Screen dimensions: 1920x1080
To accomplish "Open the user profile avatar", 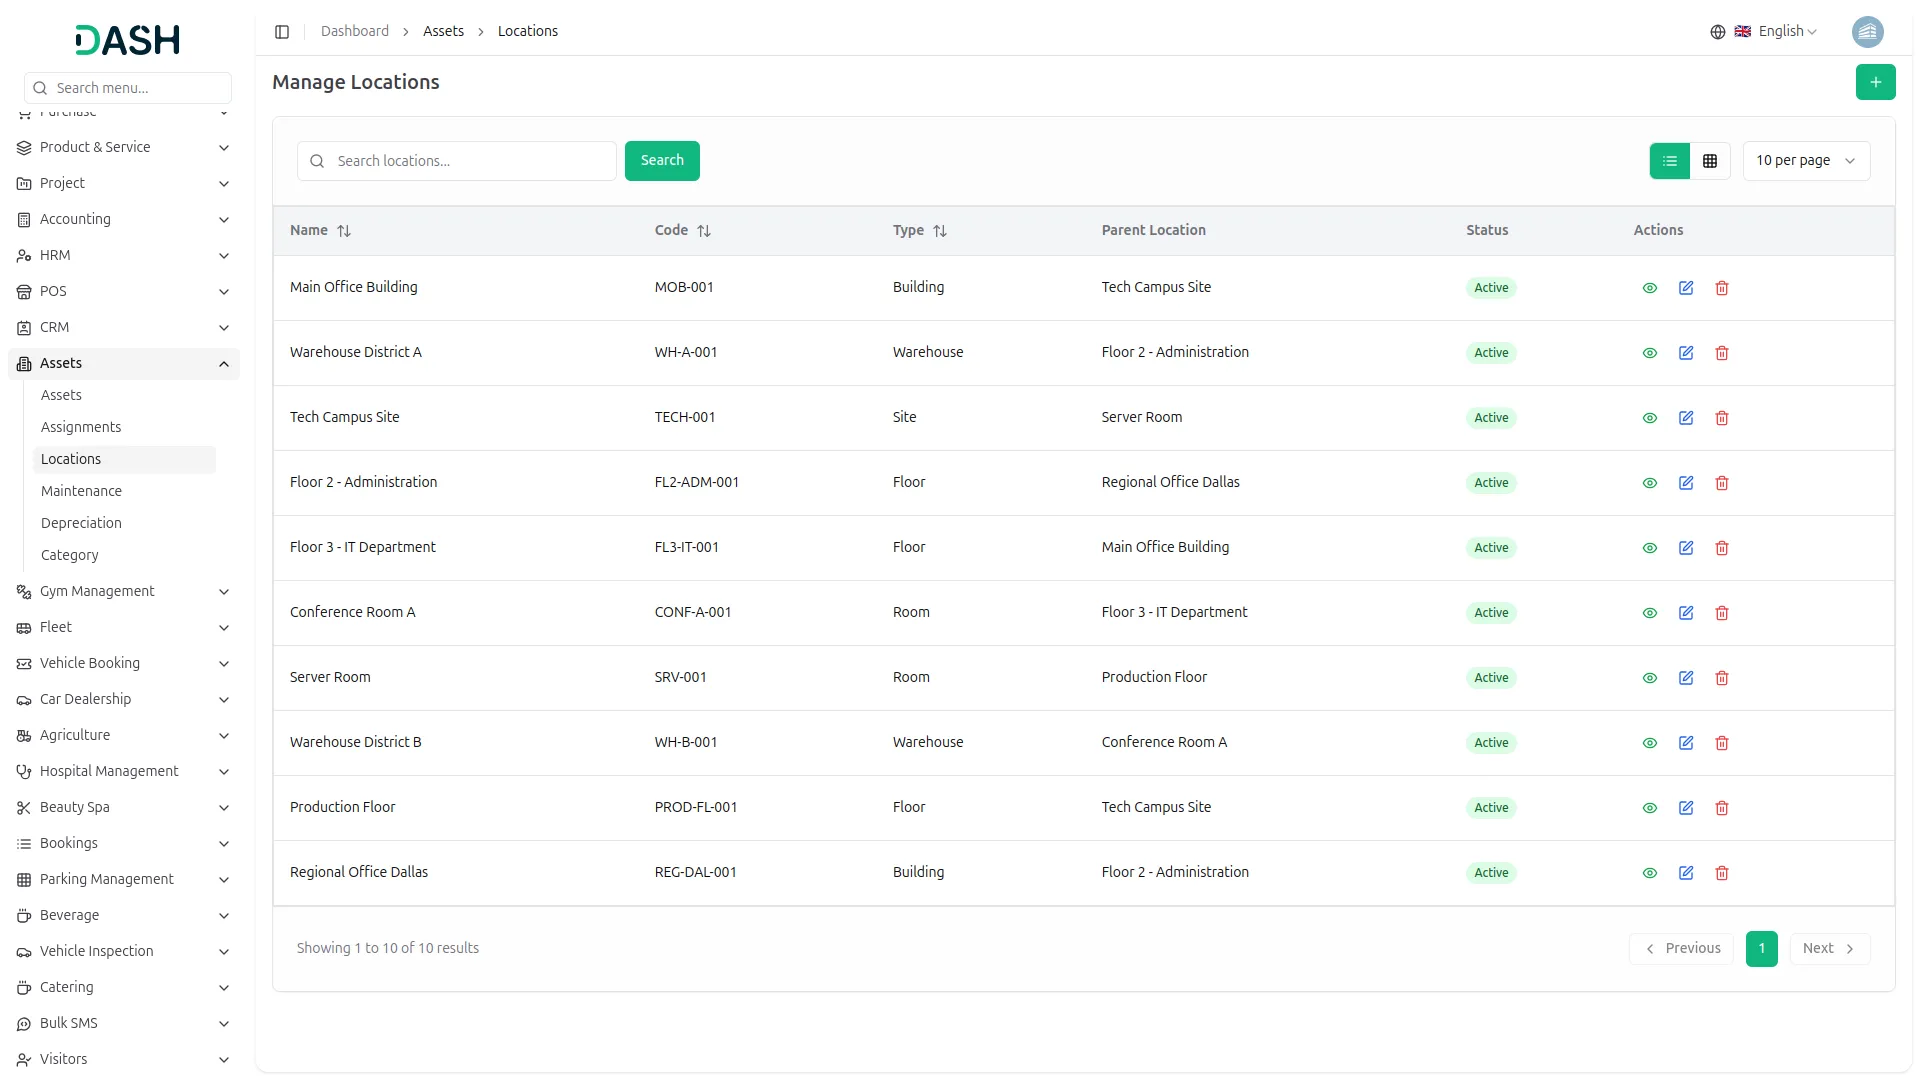I will click(x=1868, y=31).
